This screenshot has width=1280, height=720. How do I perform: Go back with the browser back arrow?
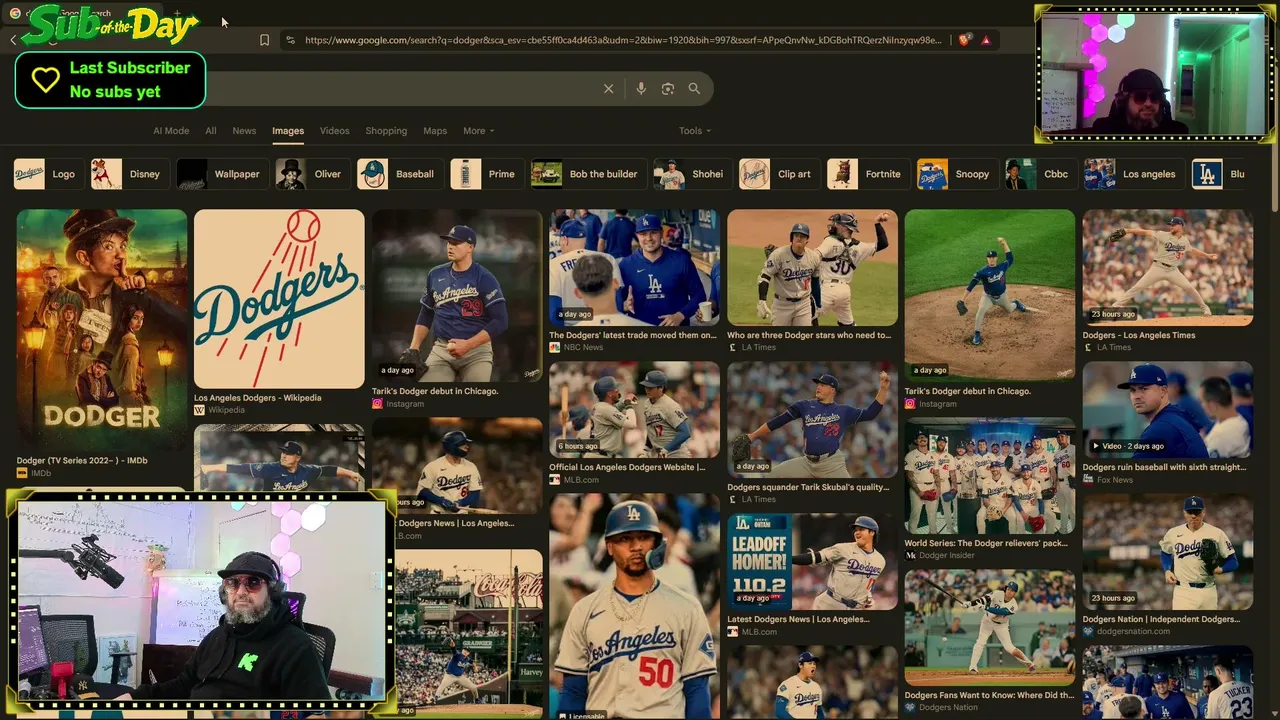point(13,40)
